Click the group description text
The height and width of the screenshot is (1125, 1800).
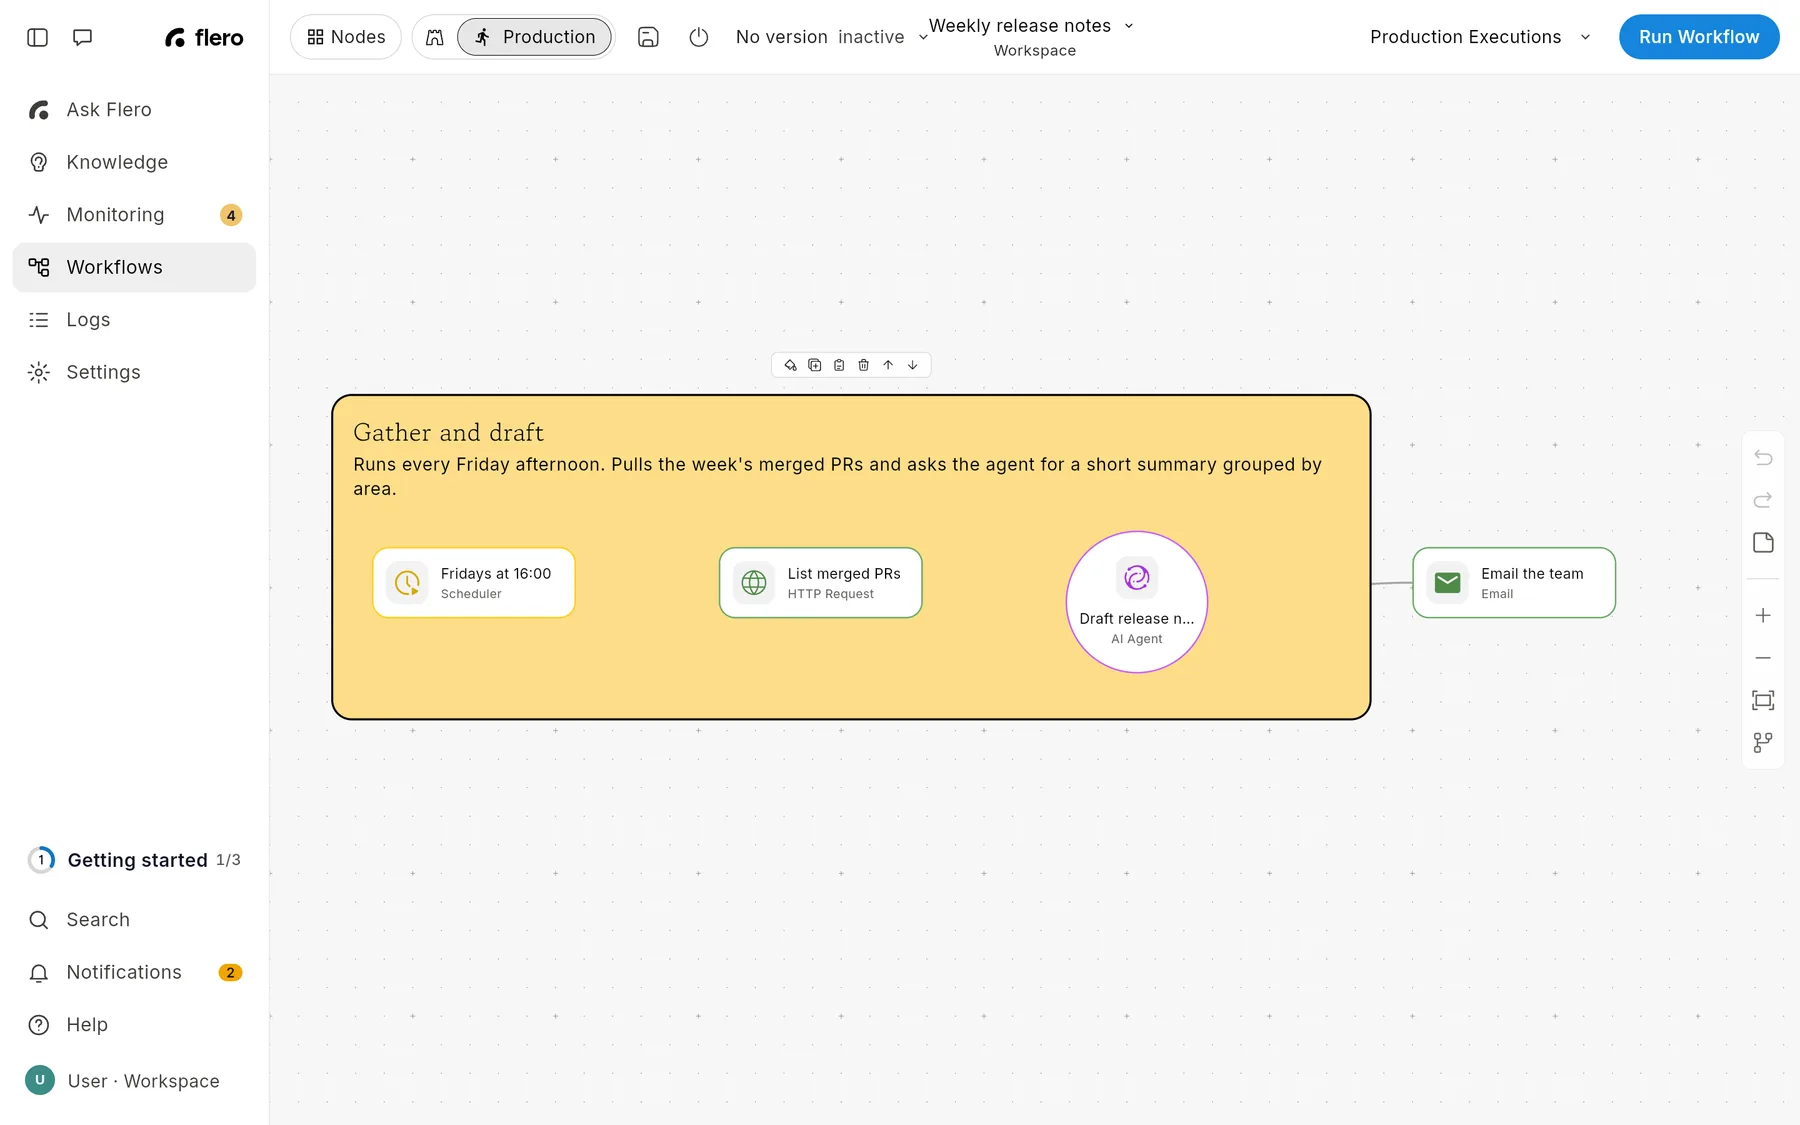click(838, 477)
